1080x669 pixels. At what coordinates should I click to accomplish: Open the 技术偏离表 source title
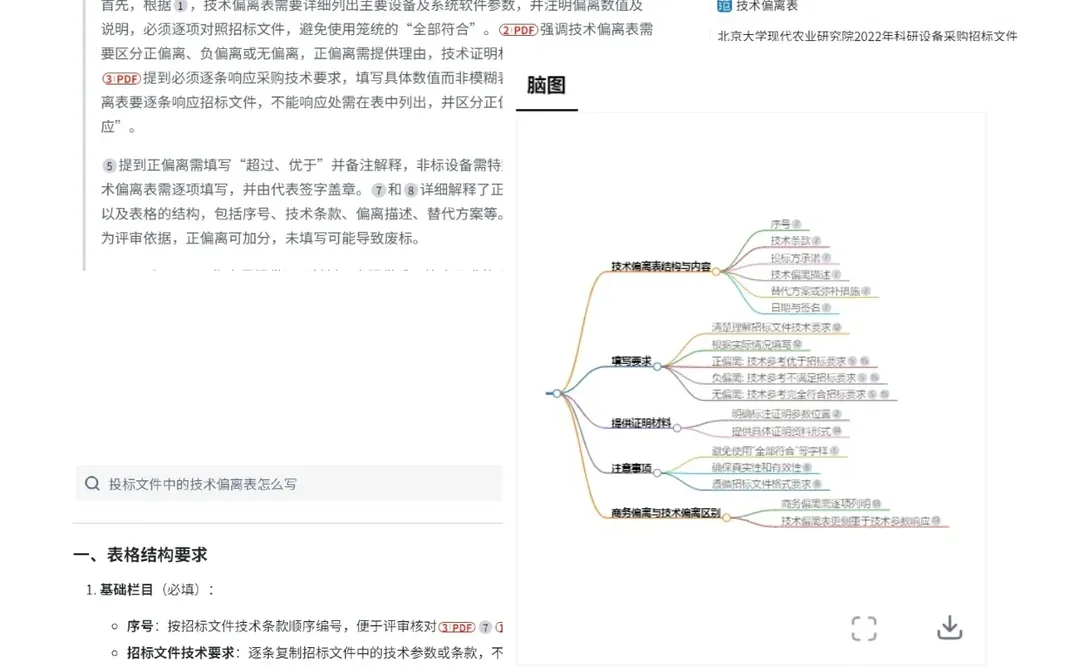point(767,6)
